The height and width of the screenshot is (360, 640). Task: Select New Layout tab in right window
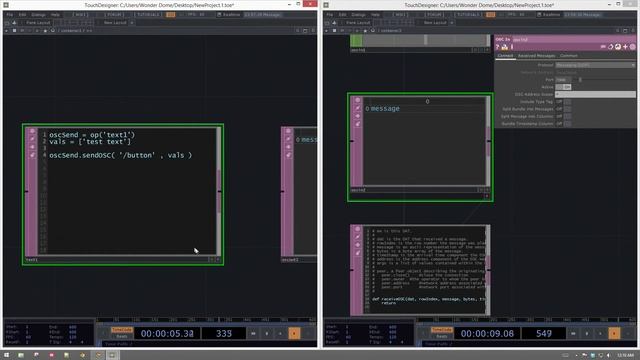435,22
